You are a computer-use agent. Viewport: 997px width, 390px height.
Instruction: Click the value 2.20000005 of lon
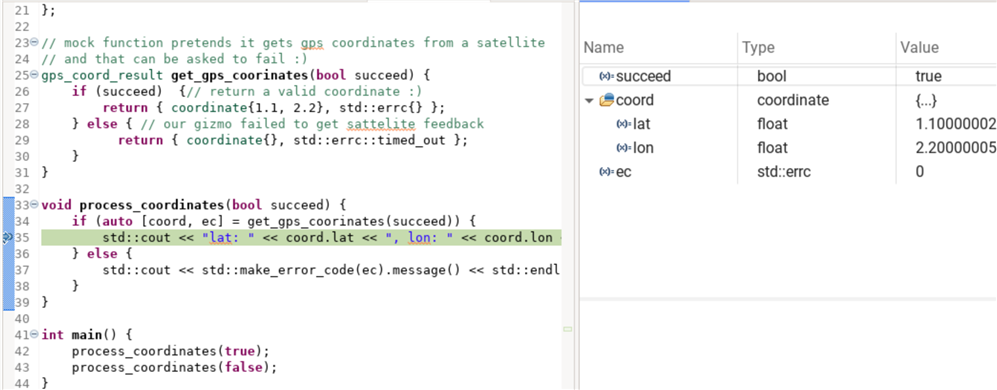point(955,148)
